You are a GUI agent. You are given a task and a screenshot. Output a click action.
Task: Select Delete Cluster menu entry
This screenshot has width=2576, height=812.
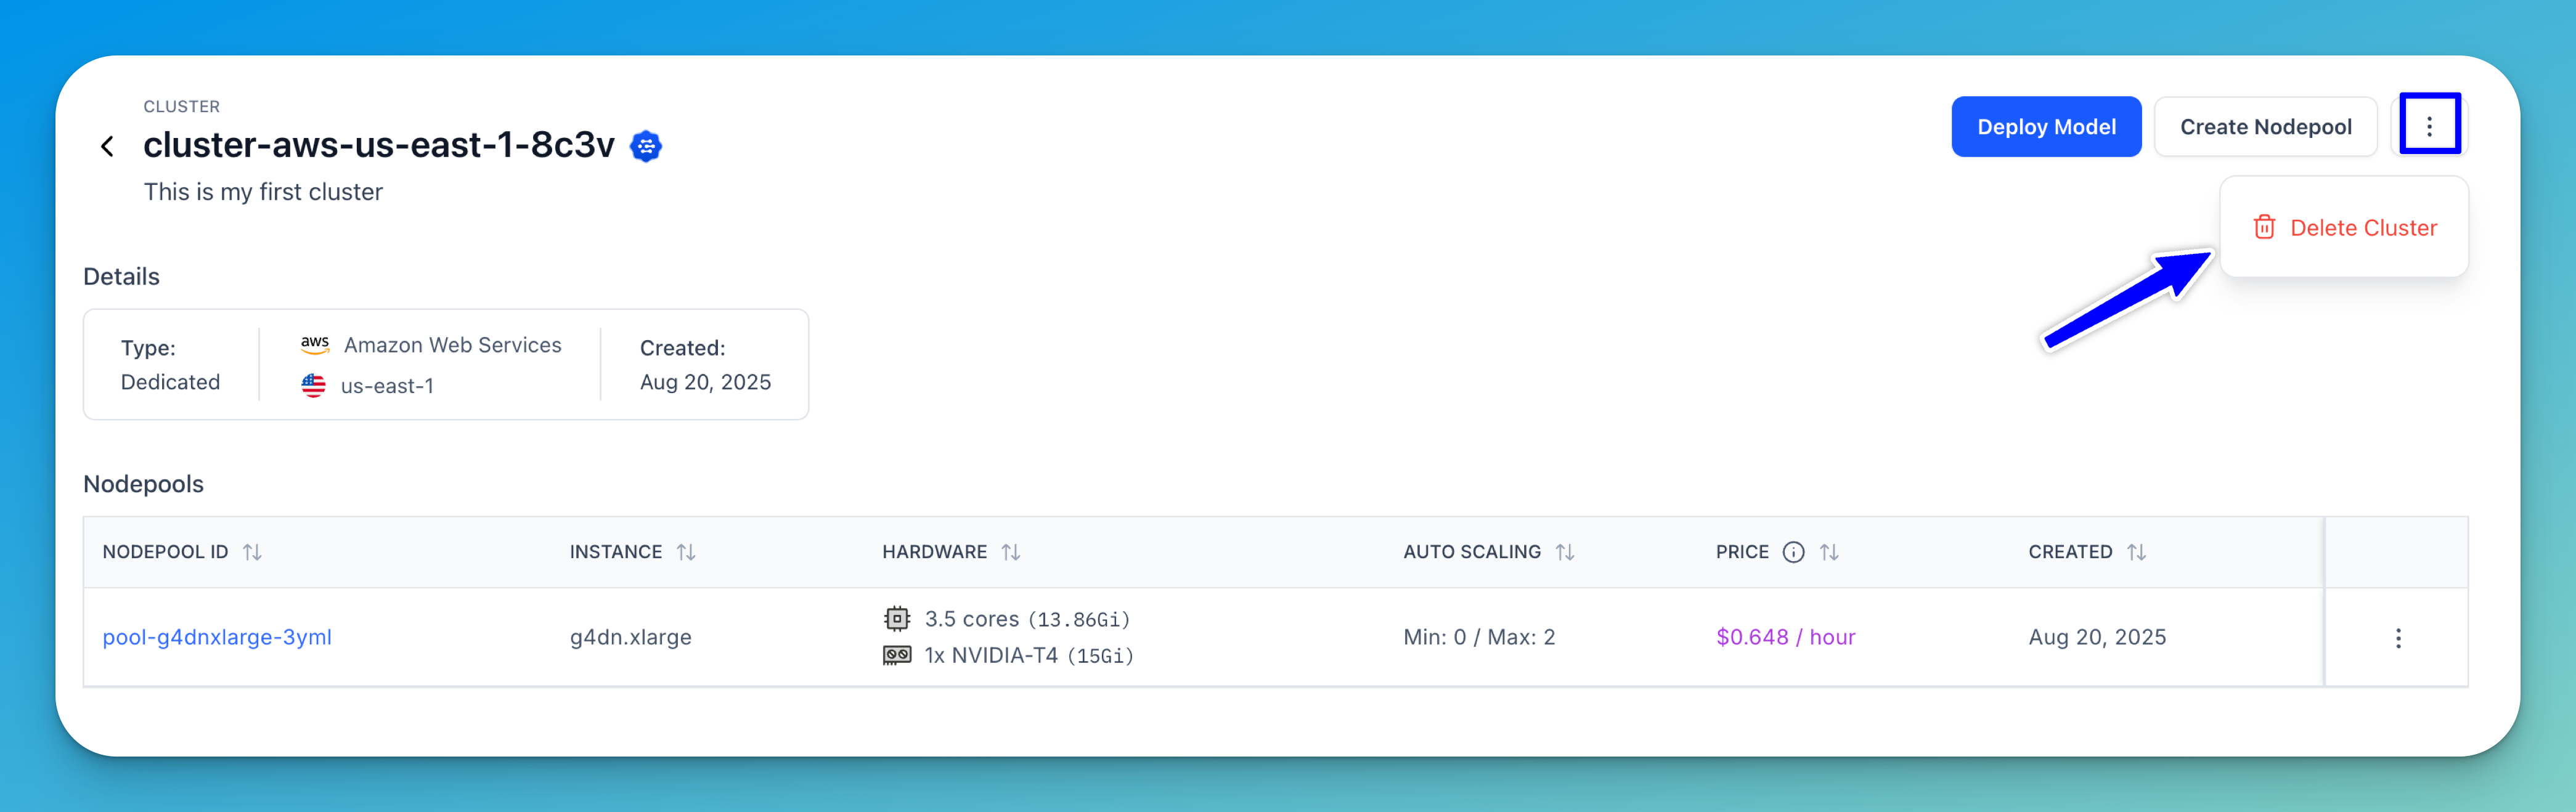click(x=2344, y=227)
